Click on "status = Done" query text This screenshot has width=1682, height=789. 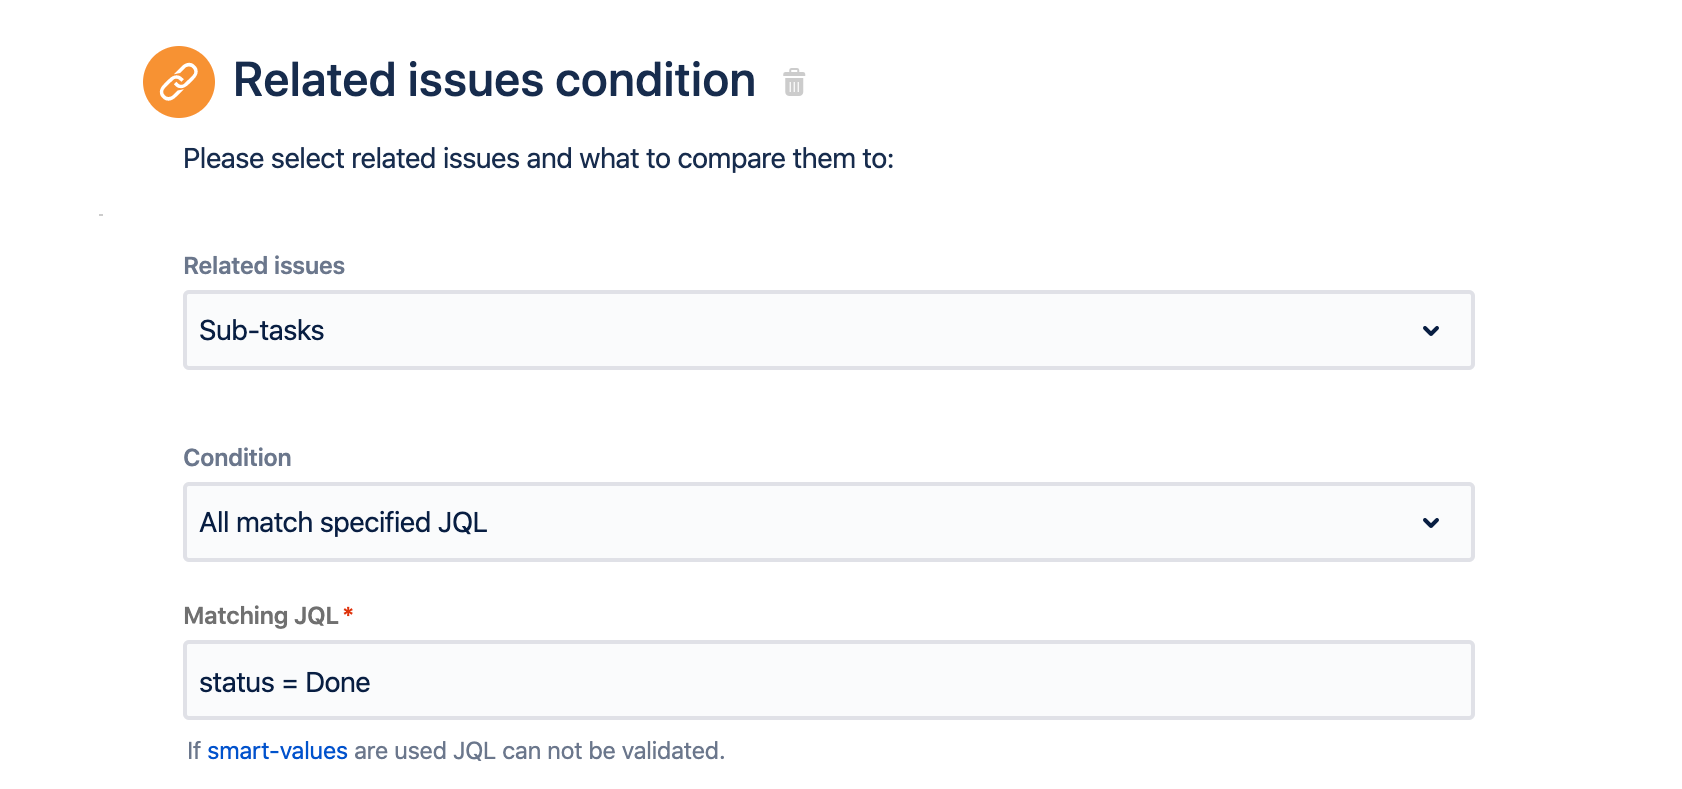(284, 683)
